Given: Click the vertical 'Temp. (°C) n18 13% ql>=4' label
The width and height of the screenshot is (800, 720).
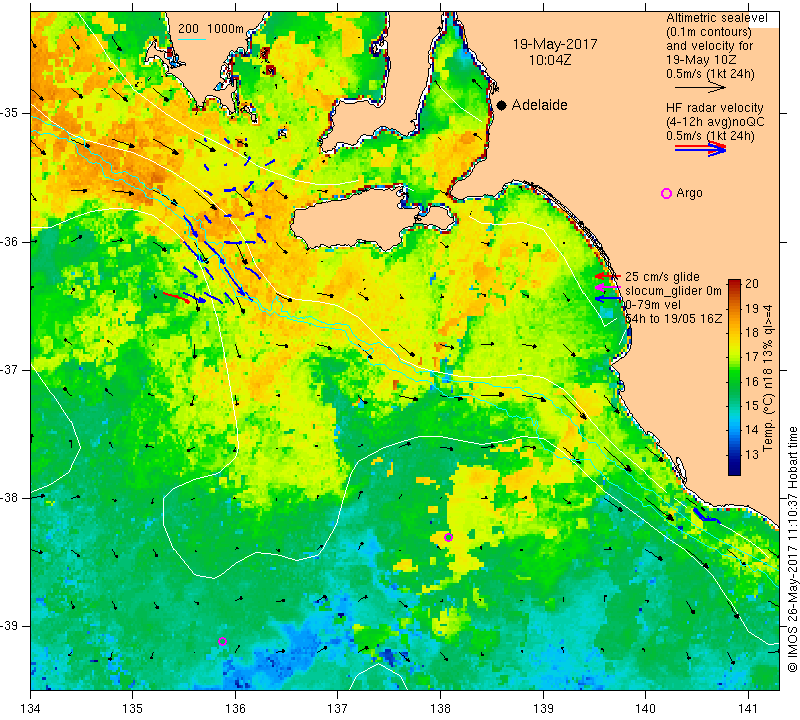Looking at the screenshot, I should pyautogui.click(x=768, y=378).
